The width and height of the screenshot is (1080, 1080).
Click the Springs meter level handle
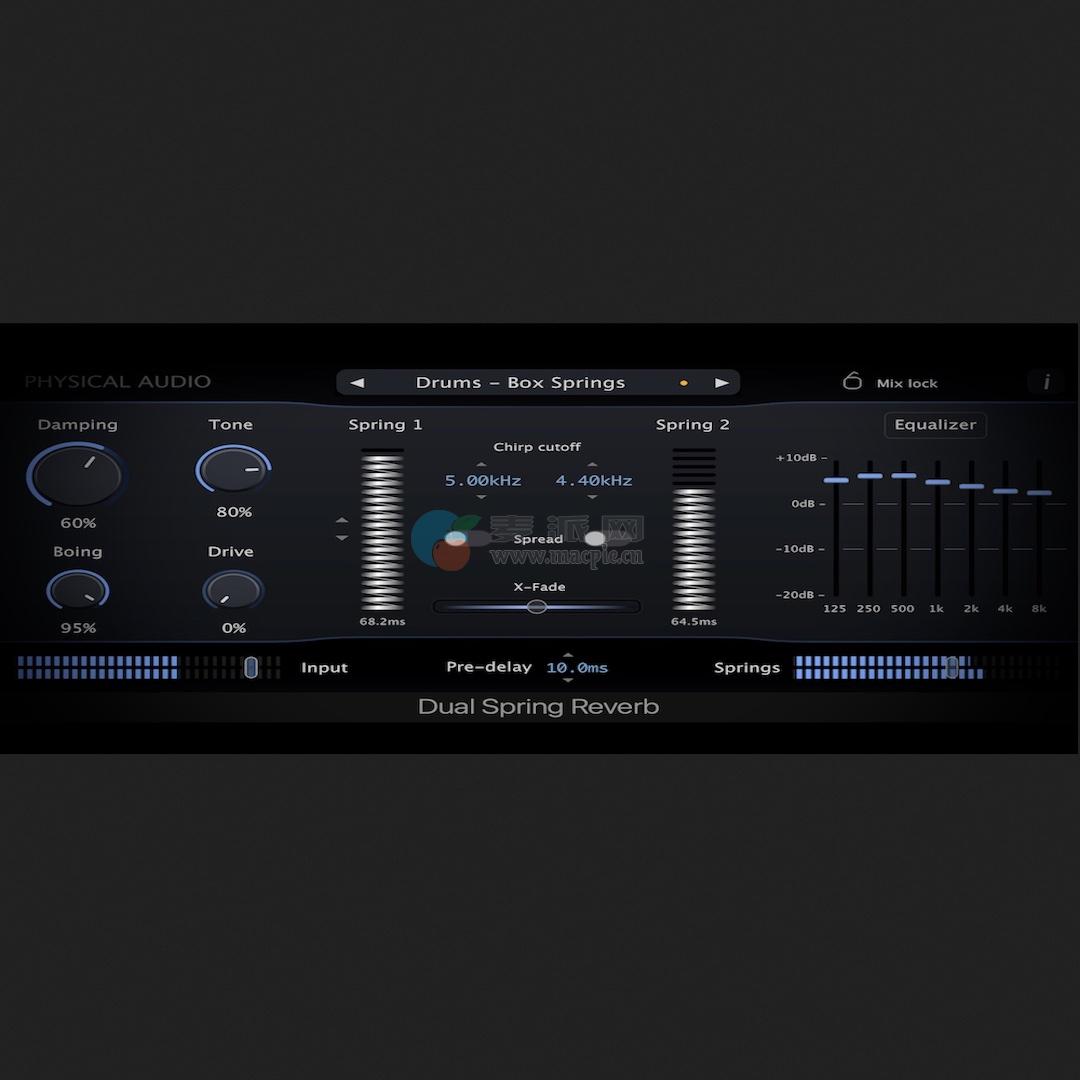952,667
